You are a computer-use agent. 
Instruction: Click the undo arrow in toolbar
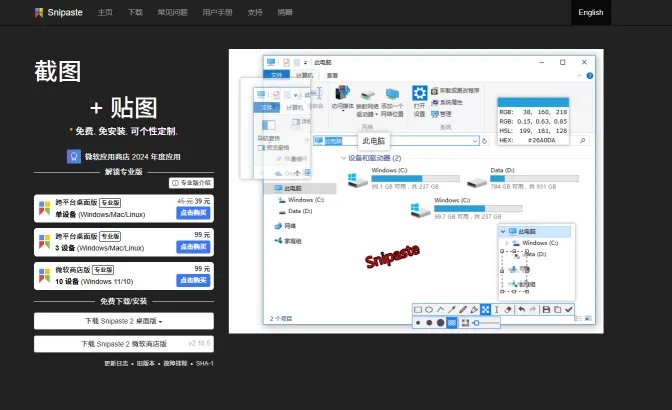coord(522,310)
